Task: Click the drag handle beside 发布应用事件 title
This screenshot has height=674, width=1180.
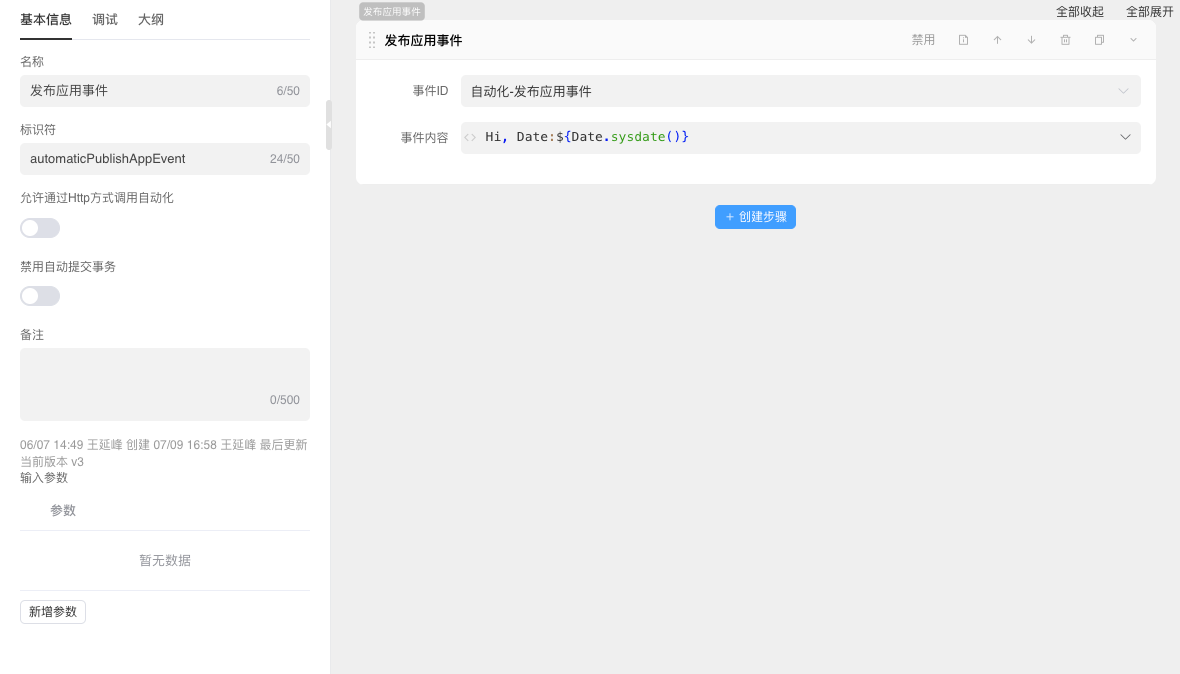Action: point(371,39)
